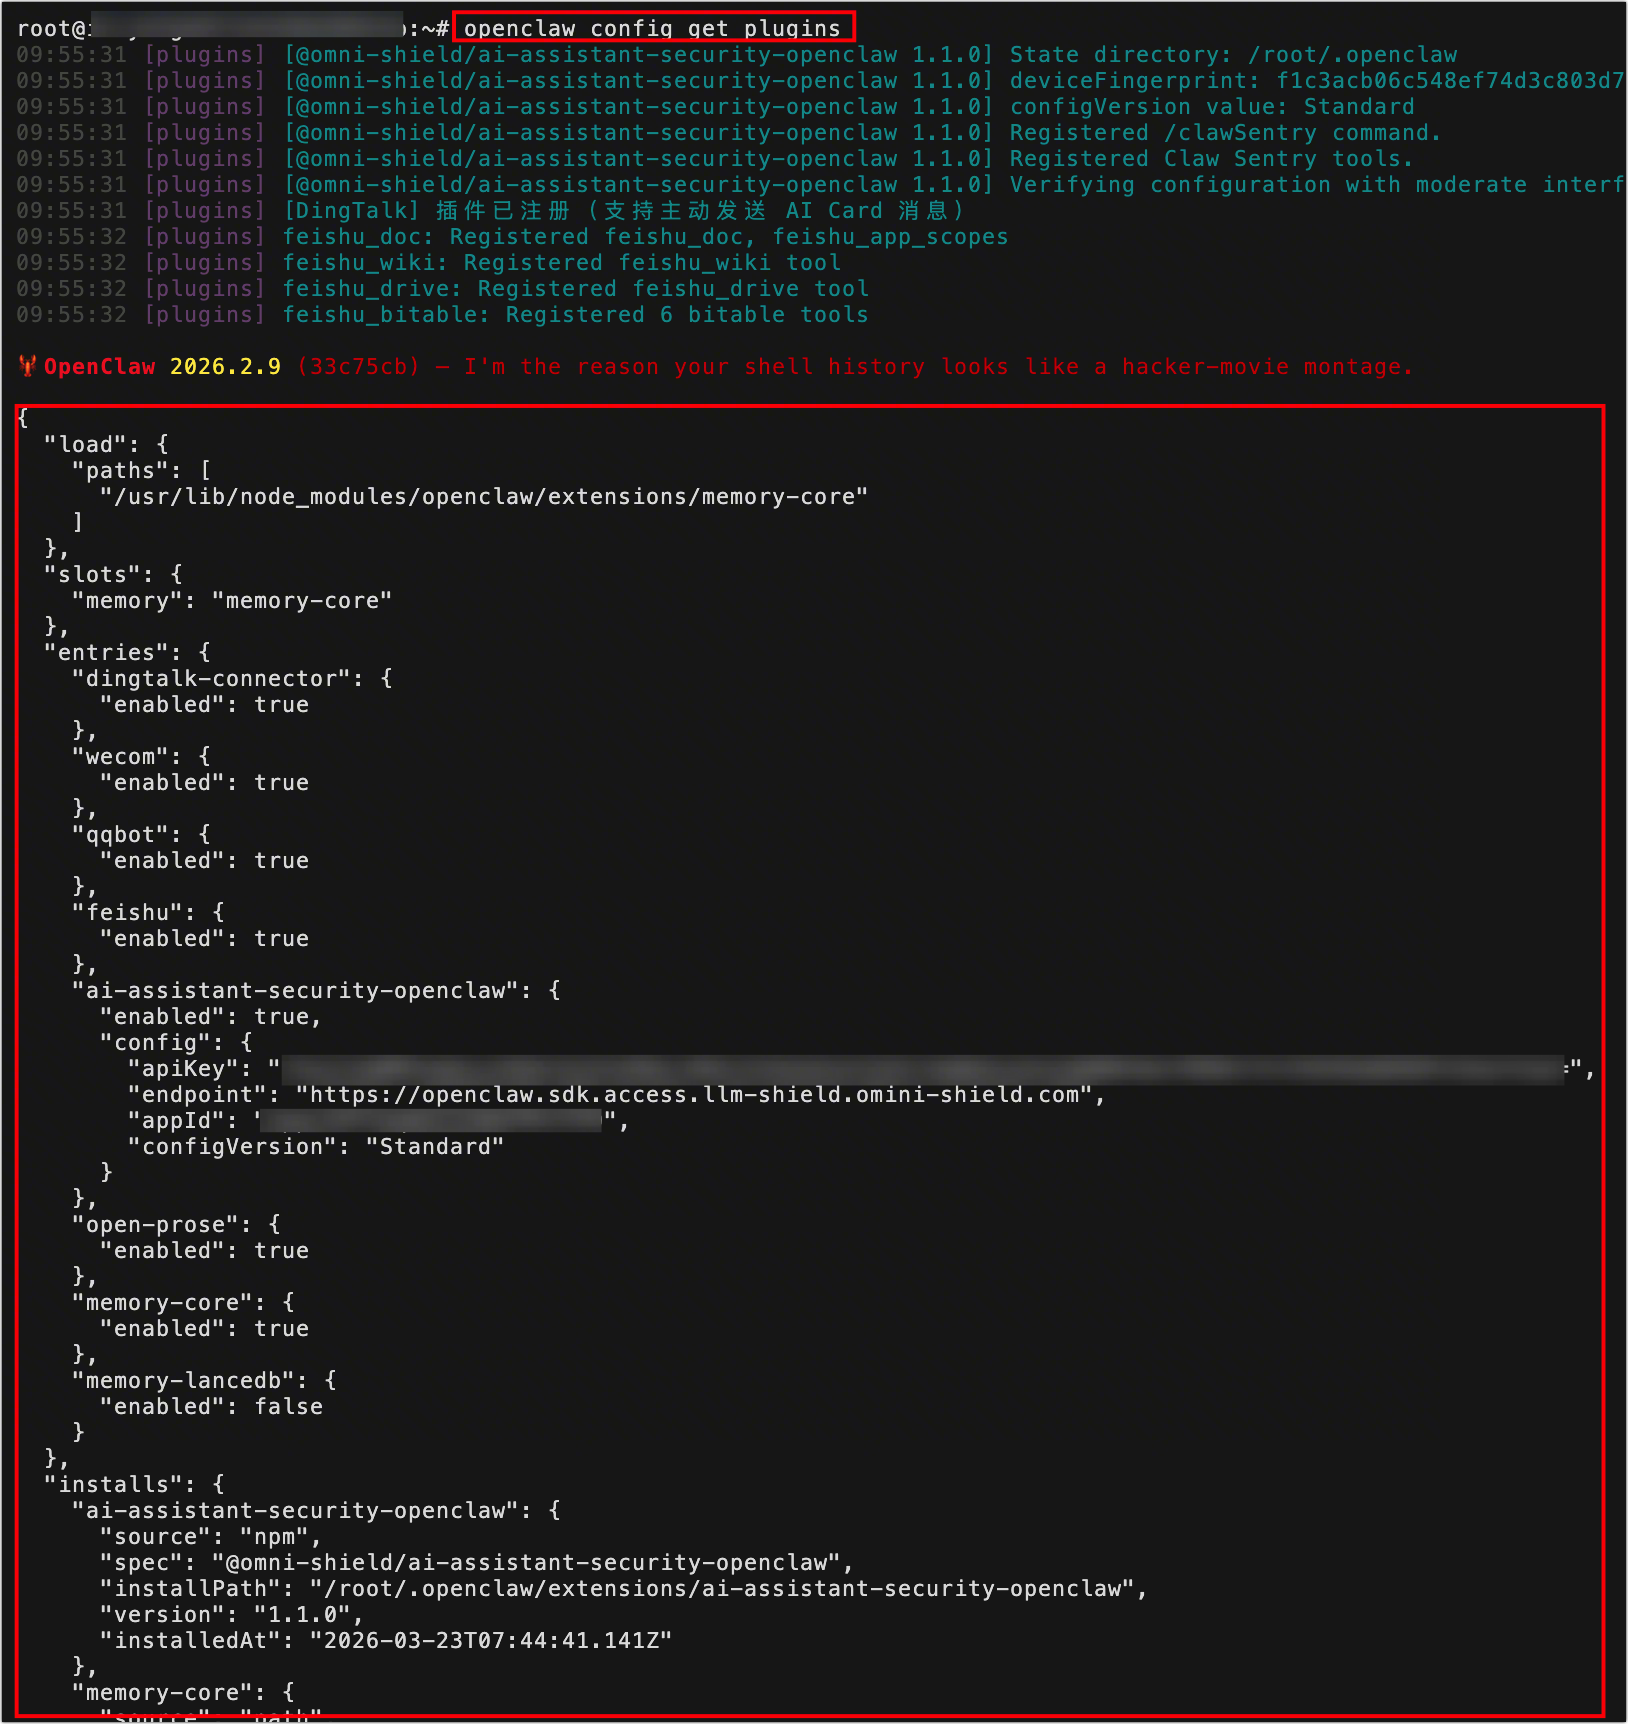Select the blurred apiKey value
The width and height of the screenshot is (1628, 1724).
[x=922, y=1069]
